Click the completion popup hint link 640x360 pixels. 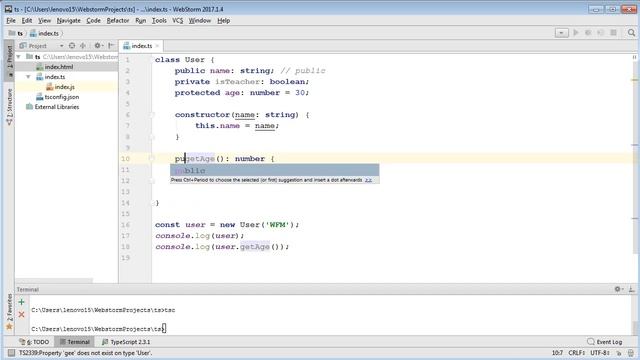click(x=368, y=180)
